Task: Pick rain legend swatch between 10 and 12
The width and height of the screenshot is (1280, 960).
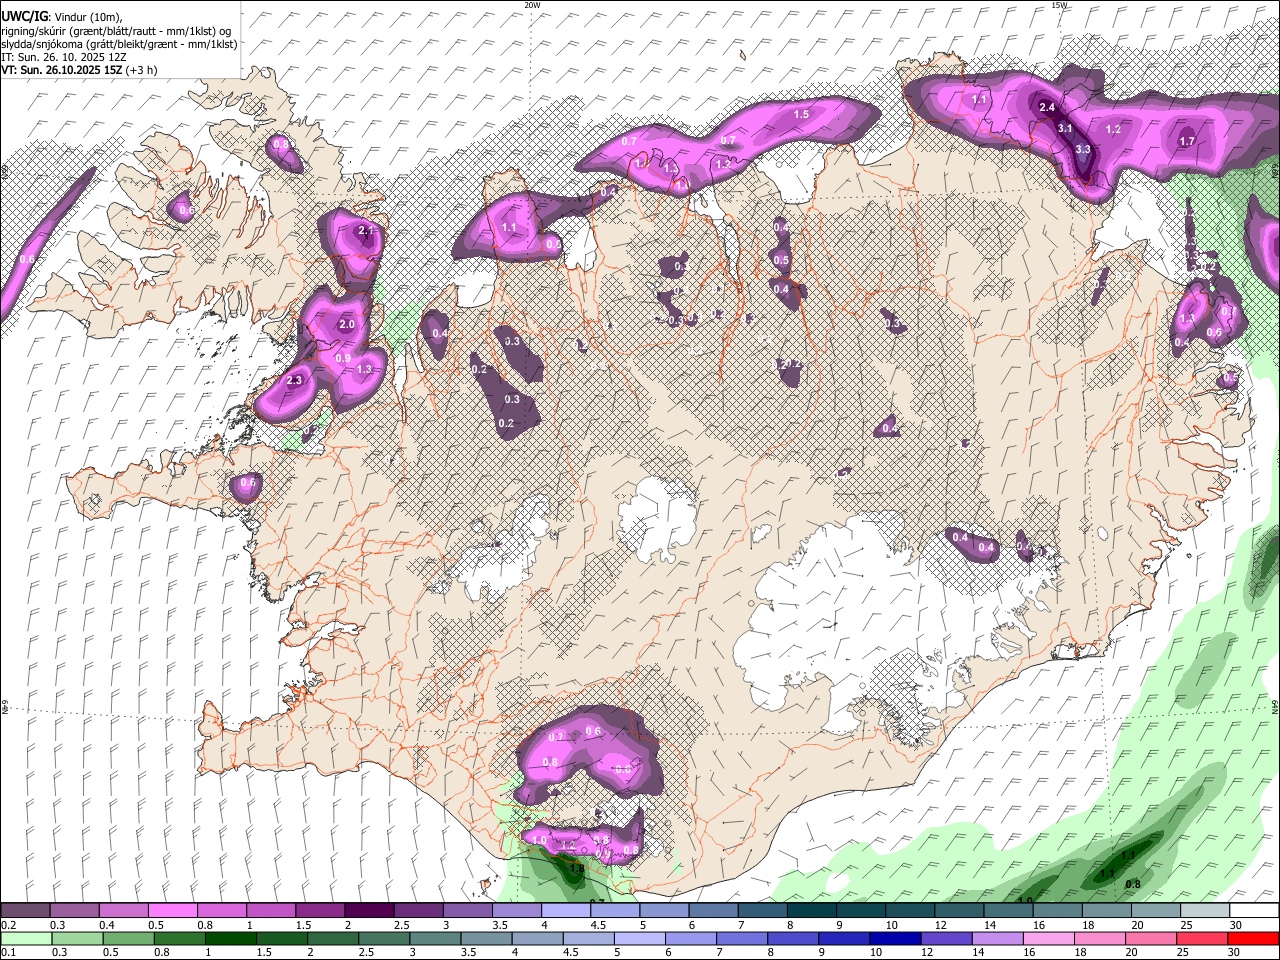Action: click(x=895, y=938)
